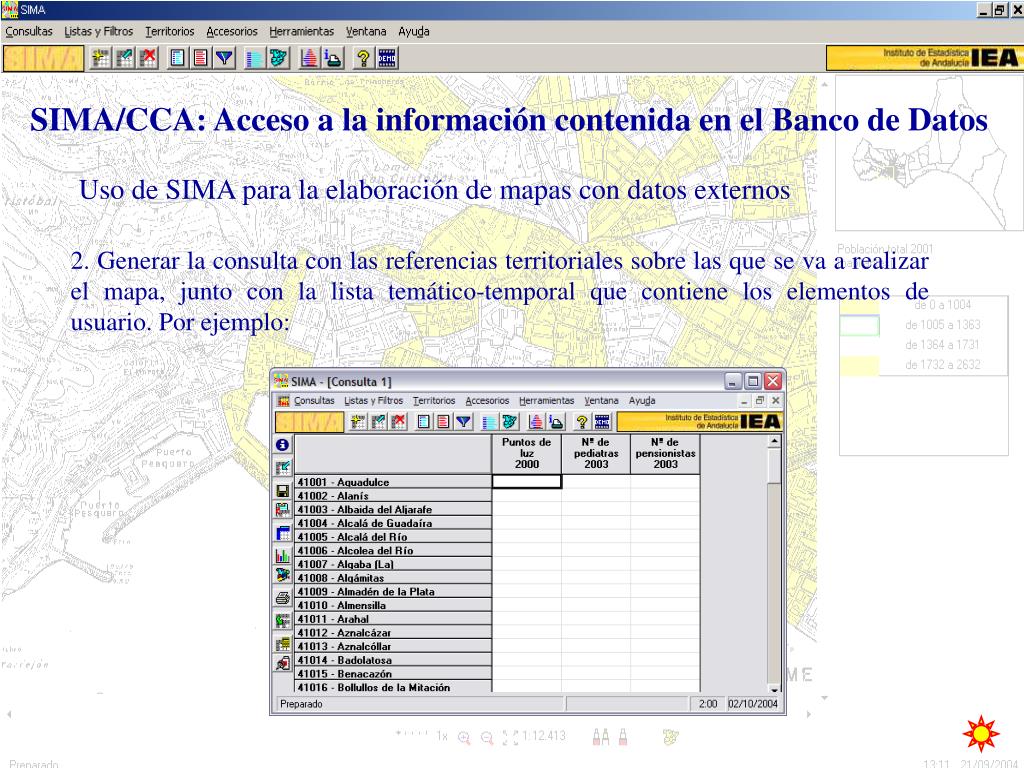
Task: Click the yellow question mark help icon in outer toolbar
Action: (363, 58)
